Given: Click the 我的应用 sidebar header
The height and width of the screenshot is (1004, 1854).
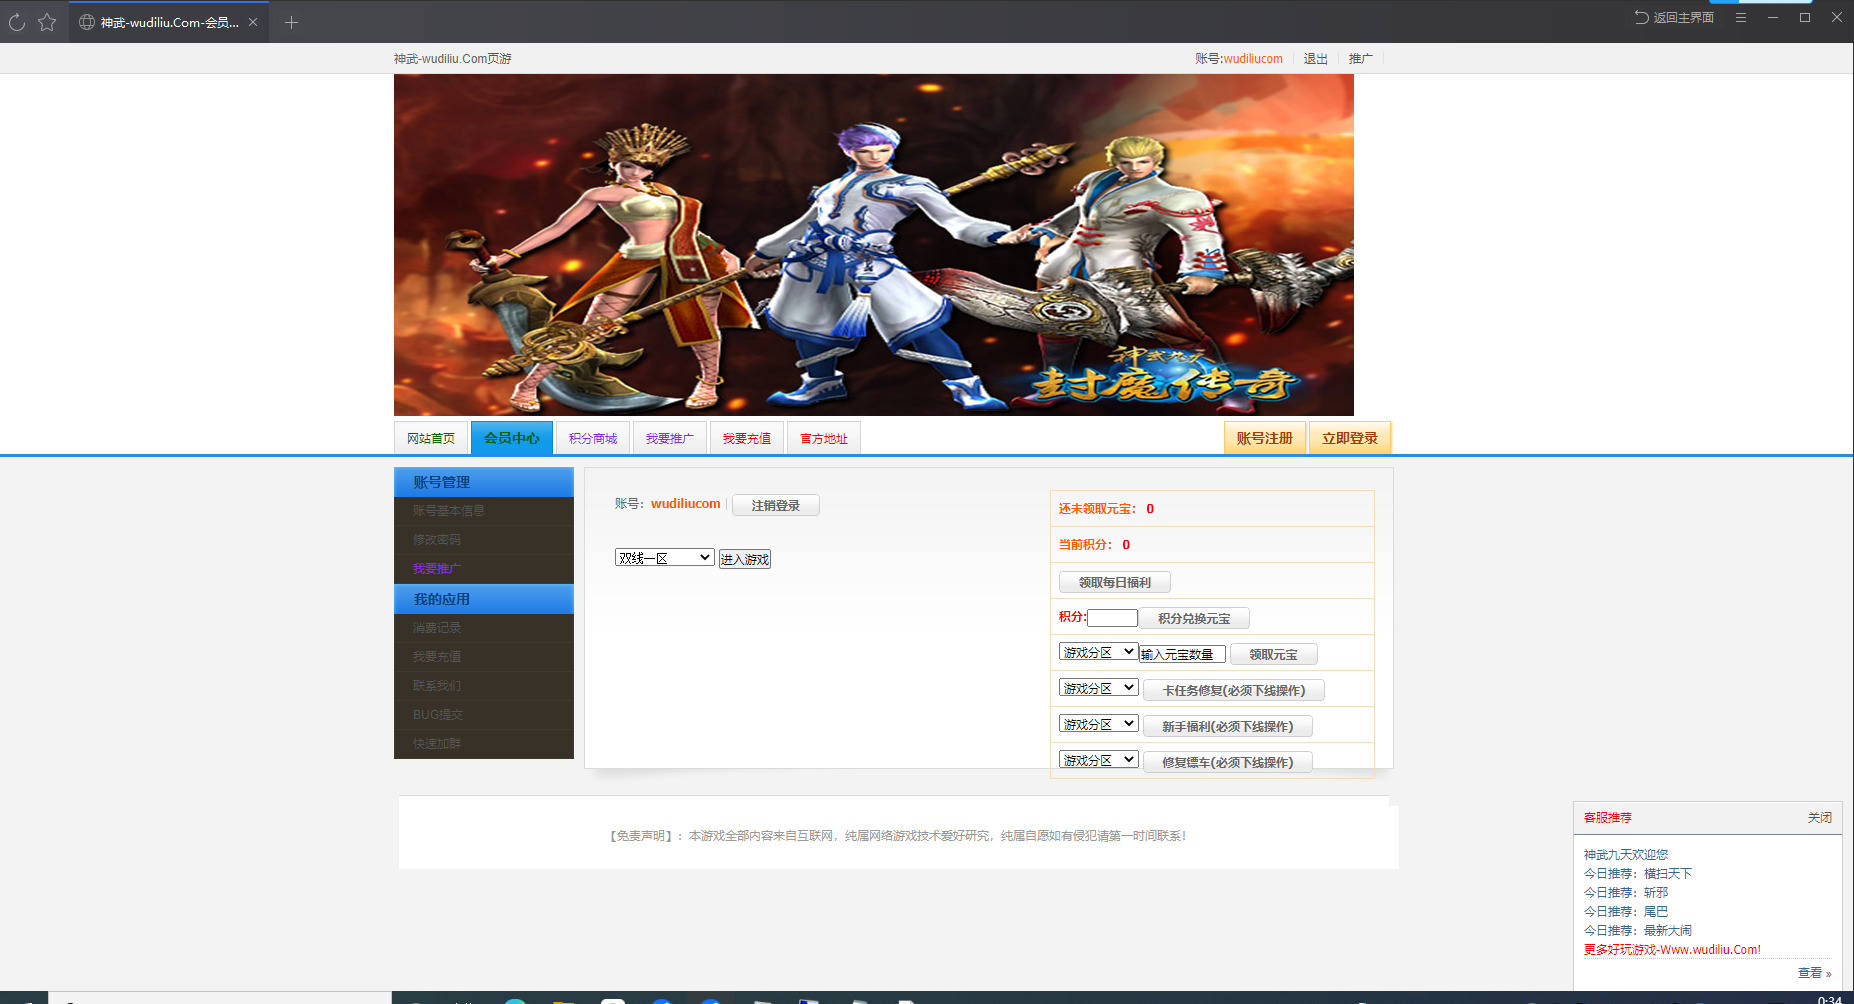Looking at the screenshot, I should tap(484, 599).
